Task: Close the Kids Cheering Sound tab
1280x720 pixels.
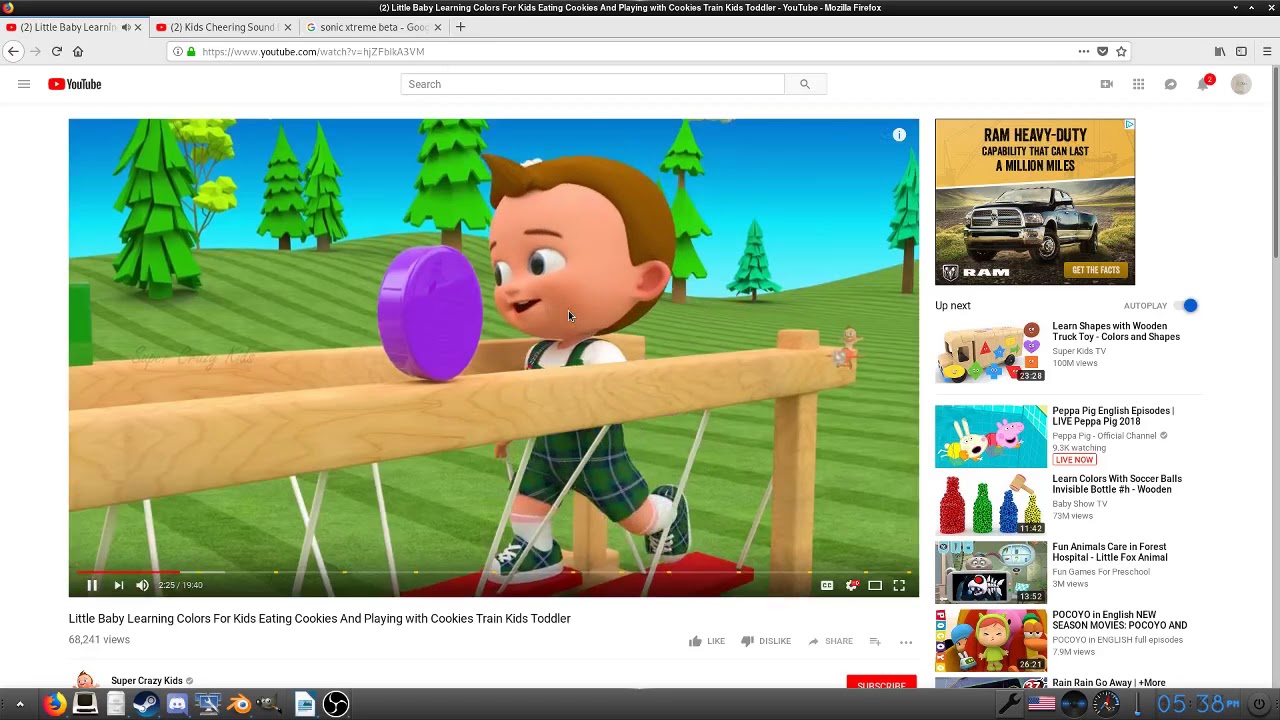Action: tap(287, 27)
